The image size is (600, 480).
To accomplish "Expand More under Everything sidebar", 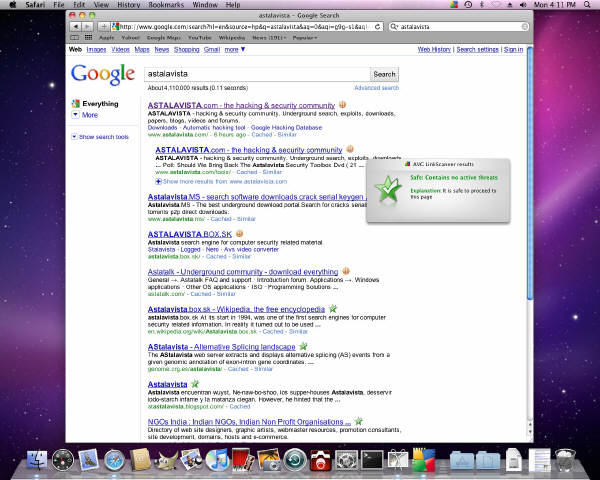I will 85,115.
